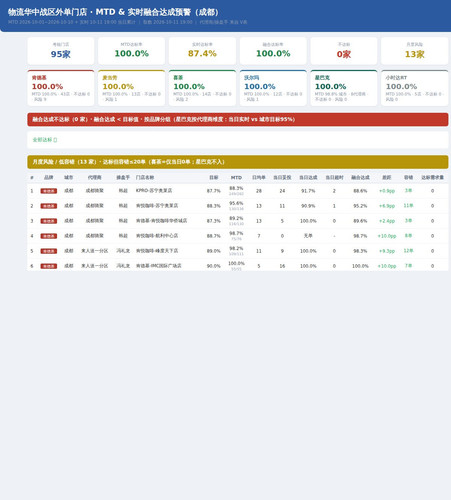Click the 12单 tolerance value
Viewport: 451px width, 500px height.
point(408,251)
